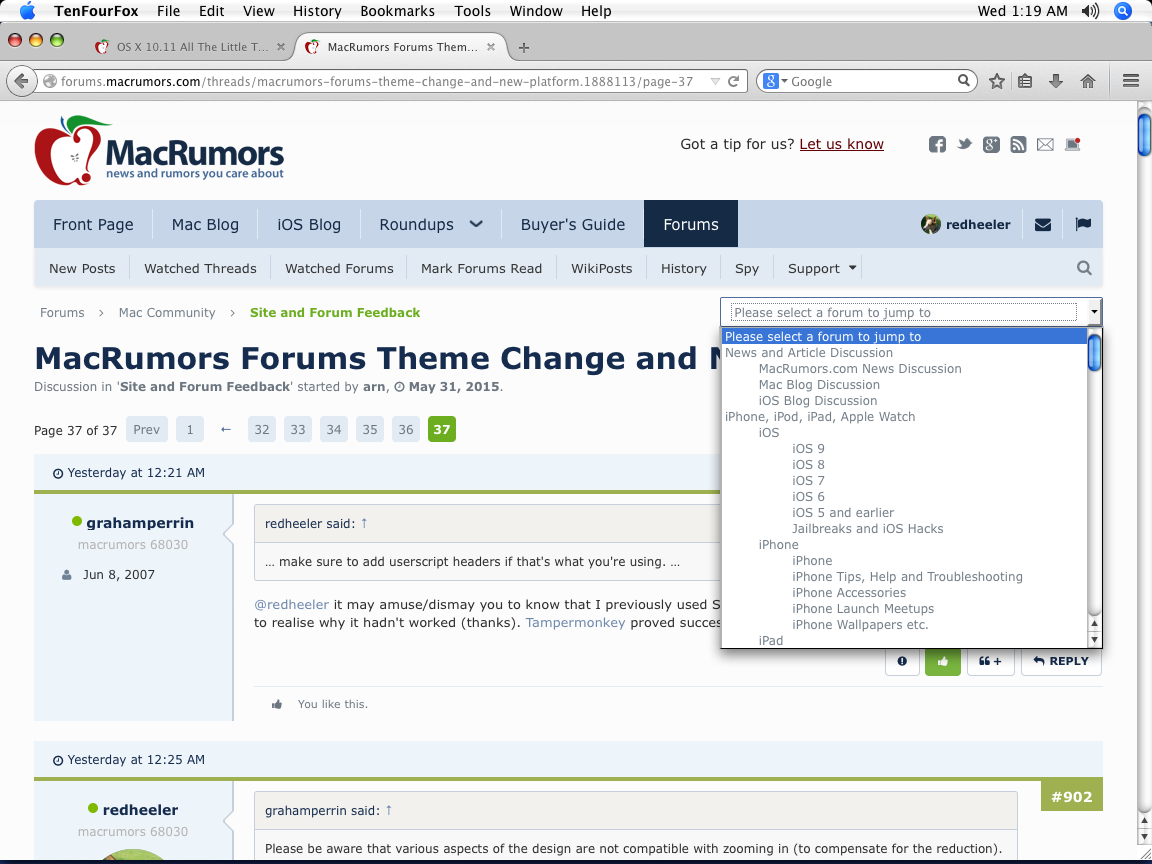Toggle the green like thumbs-up button
This screenshot has width=1152, height=864.
click(943, 661)
